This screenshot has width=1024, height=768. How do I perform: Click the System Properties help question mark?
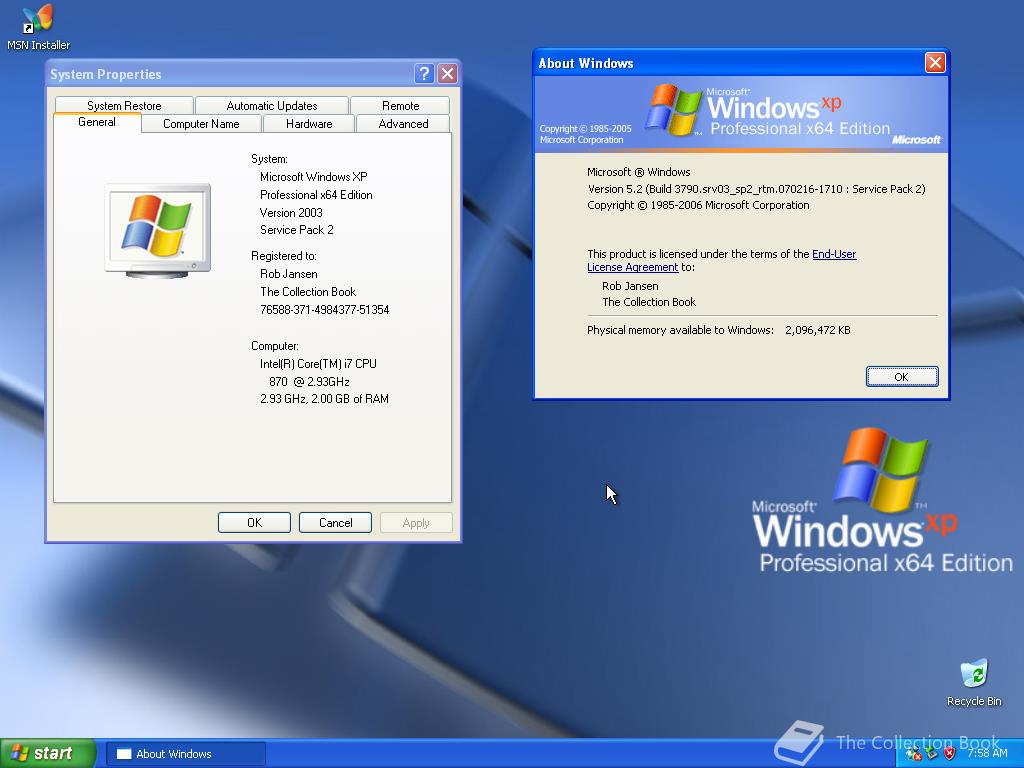point(424,73)
